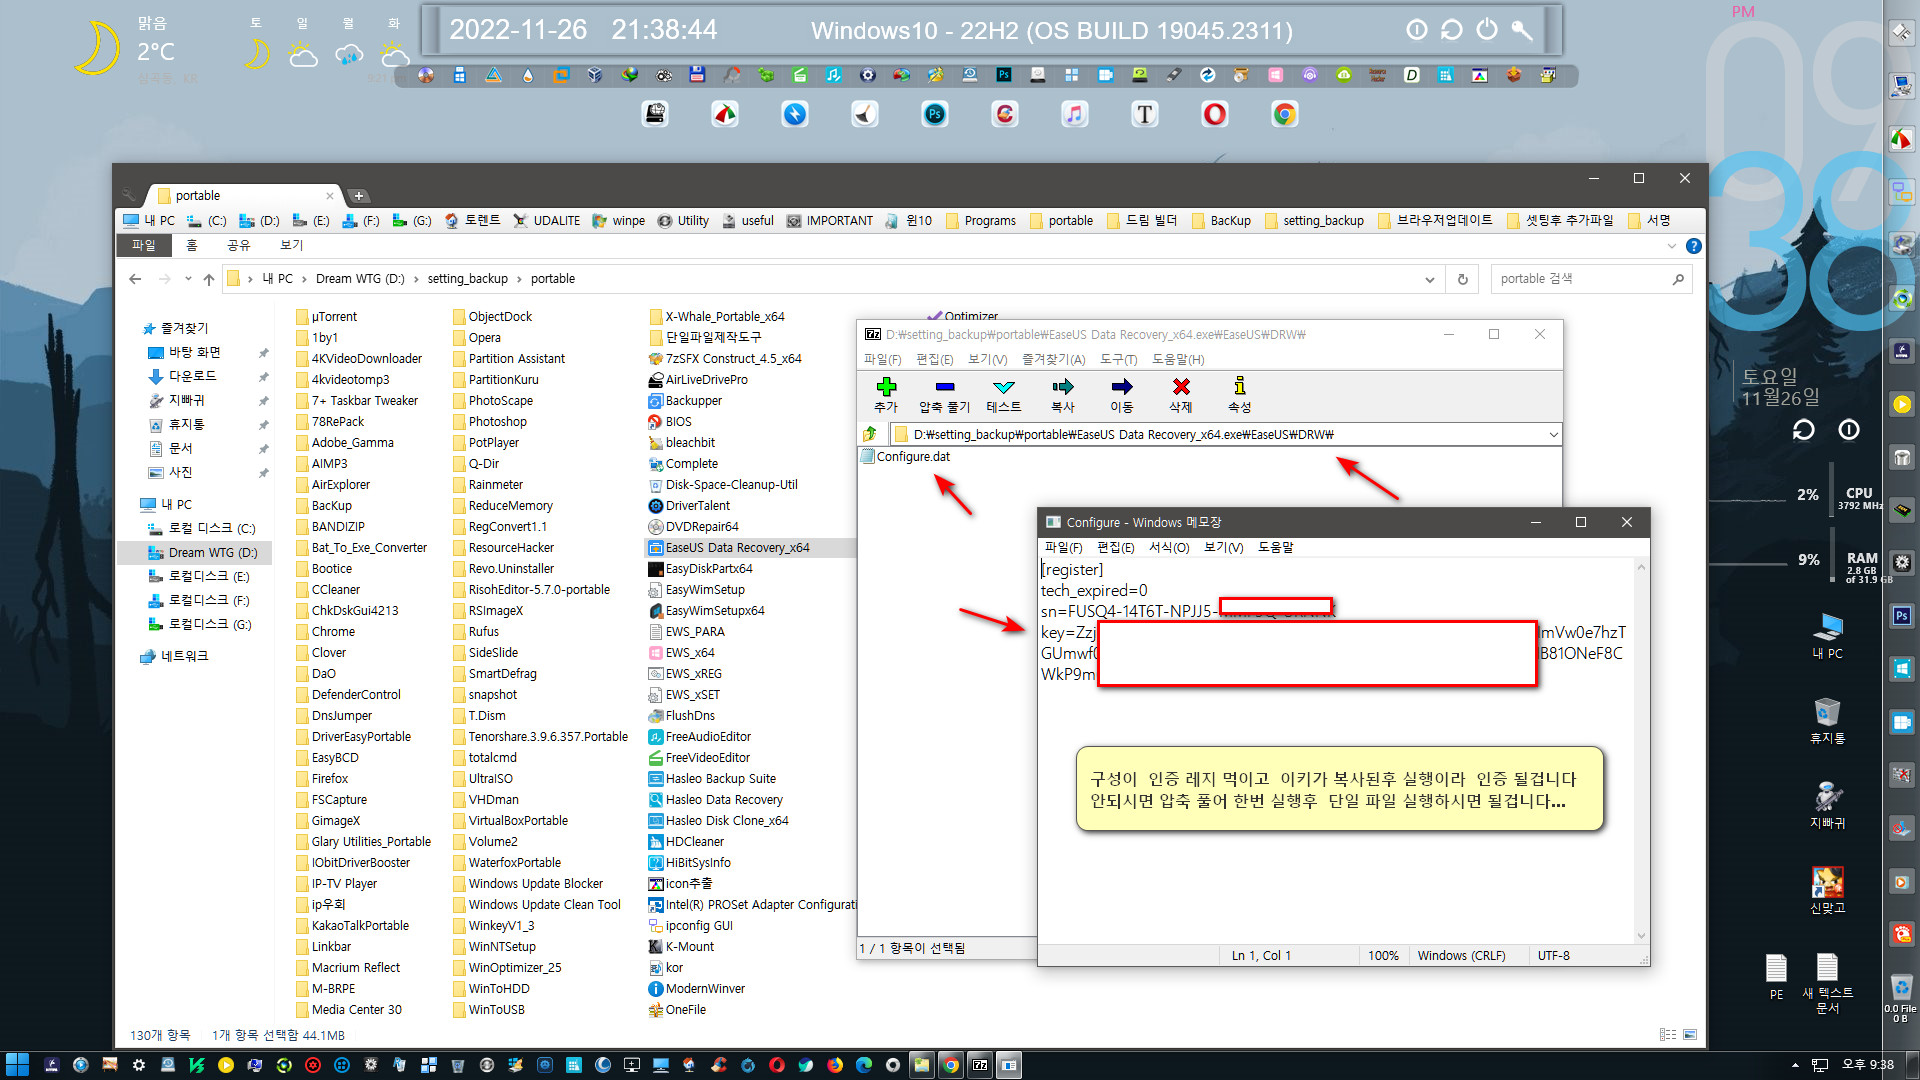The image size is (1920, 1080).
Task: Click Explorer refresh button beside address bar
Action: pyautogui.click(x=1462, y=279)
